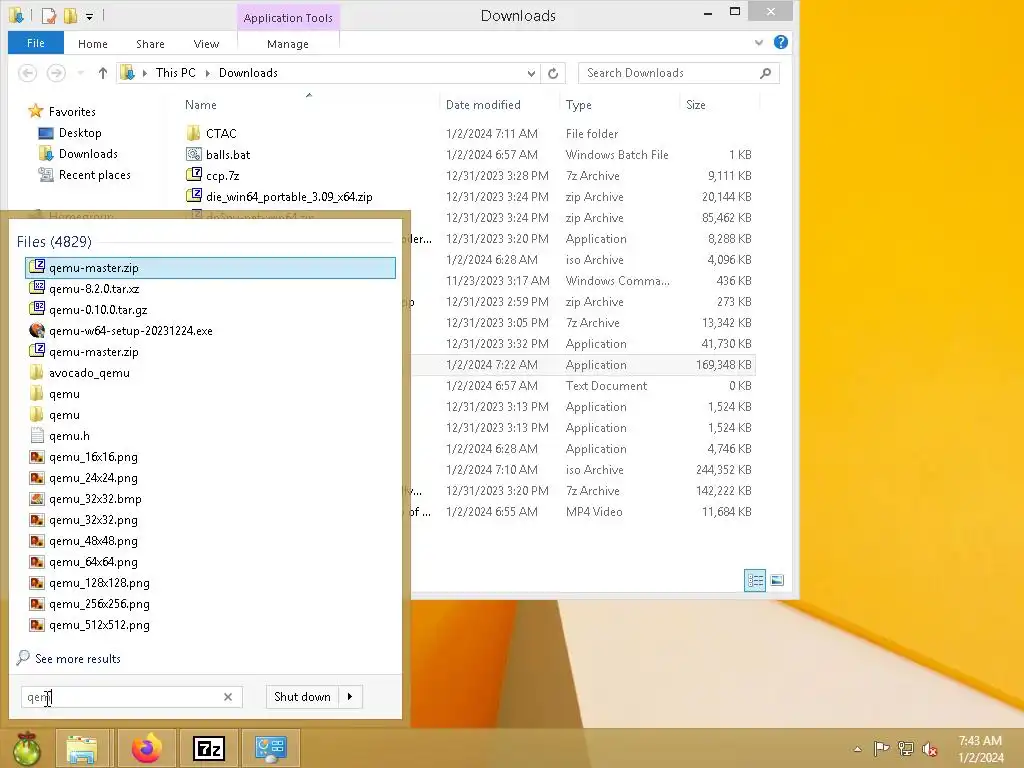1024x768 pixels.
Task: Open Downloads in the navigation pane
Action: point(88,153)
